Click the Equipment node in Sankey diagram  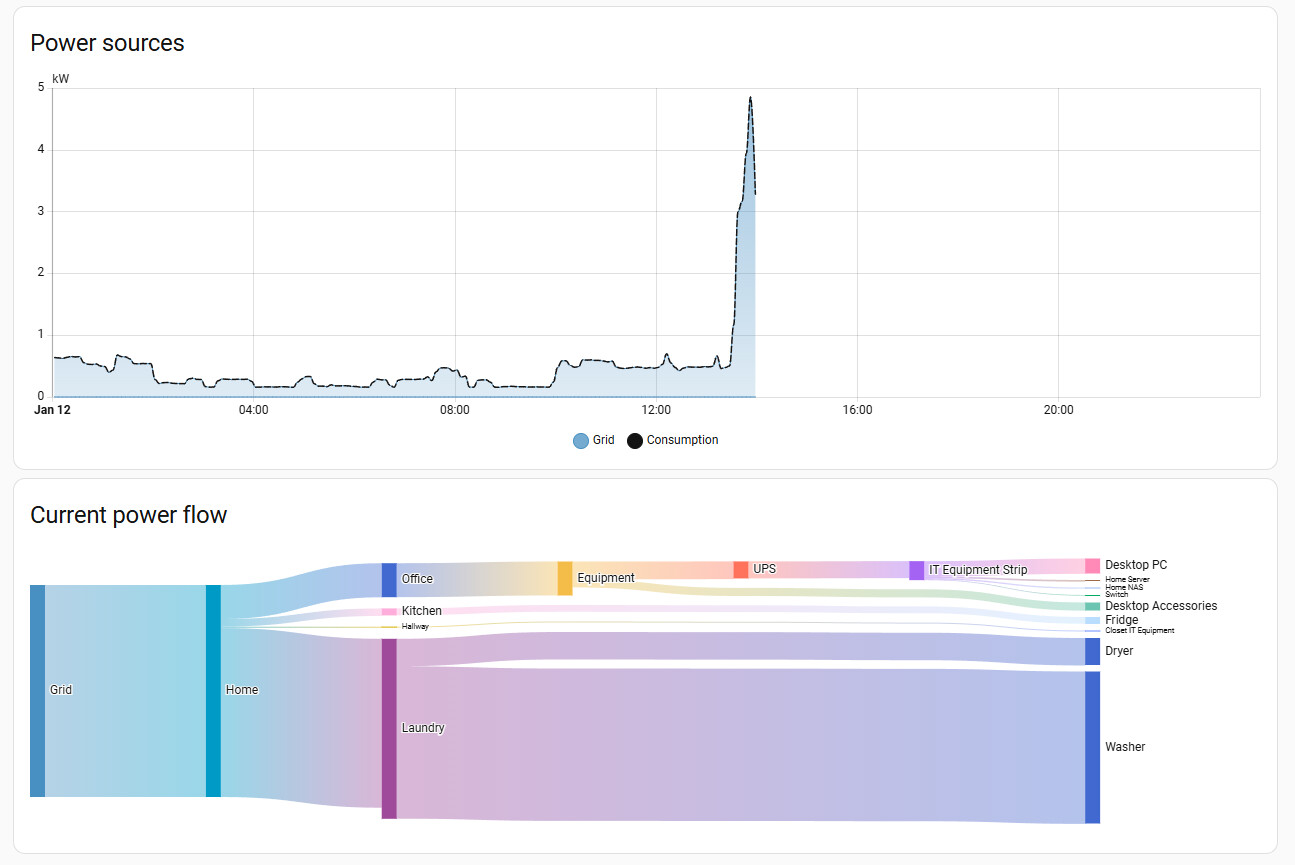565,578
